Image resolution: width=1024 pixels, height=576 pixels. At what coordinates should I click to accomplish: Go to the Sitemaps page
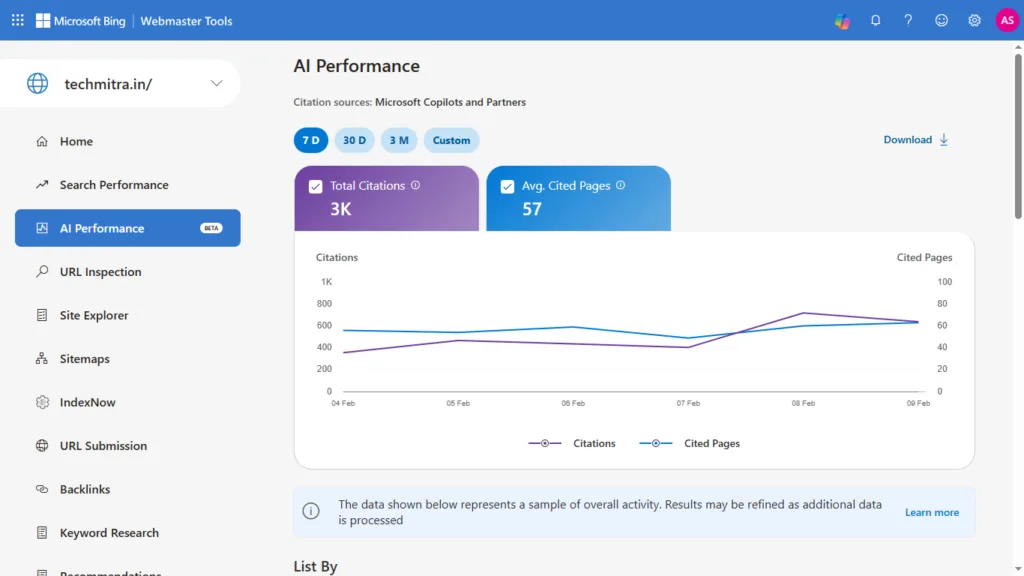[x=84, y=358]
